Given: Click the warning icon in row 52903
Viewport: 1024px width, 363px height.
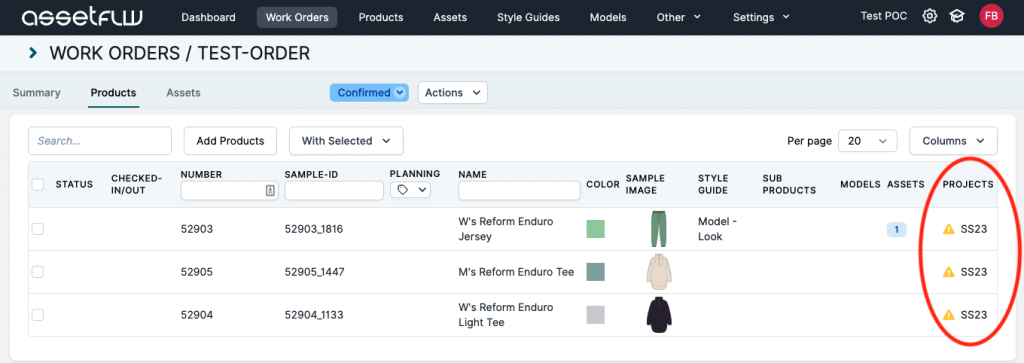Looking at the screenshot, I should [949, 229].
